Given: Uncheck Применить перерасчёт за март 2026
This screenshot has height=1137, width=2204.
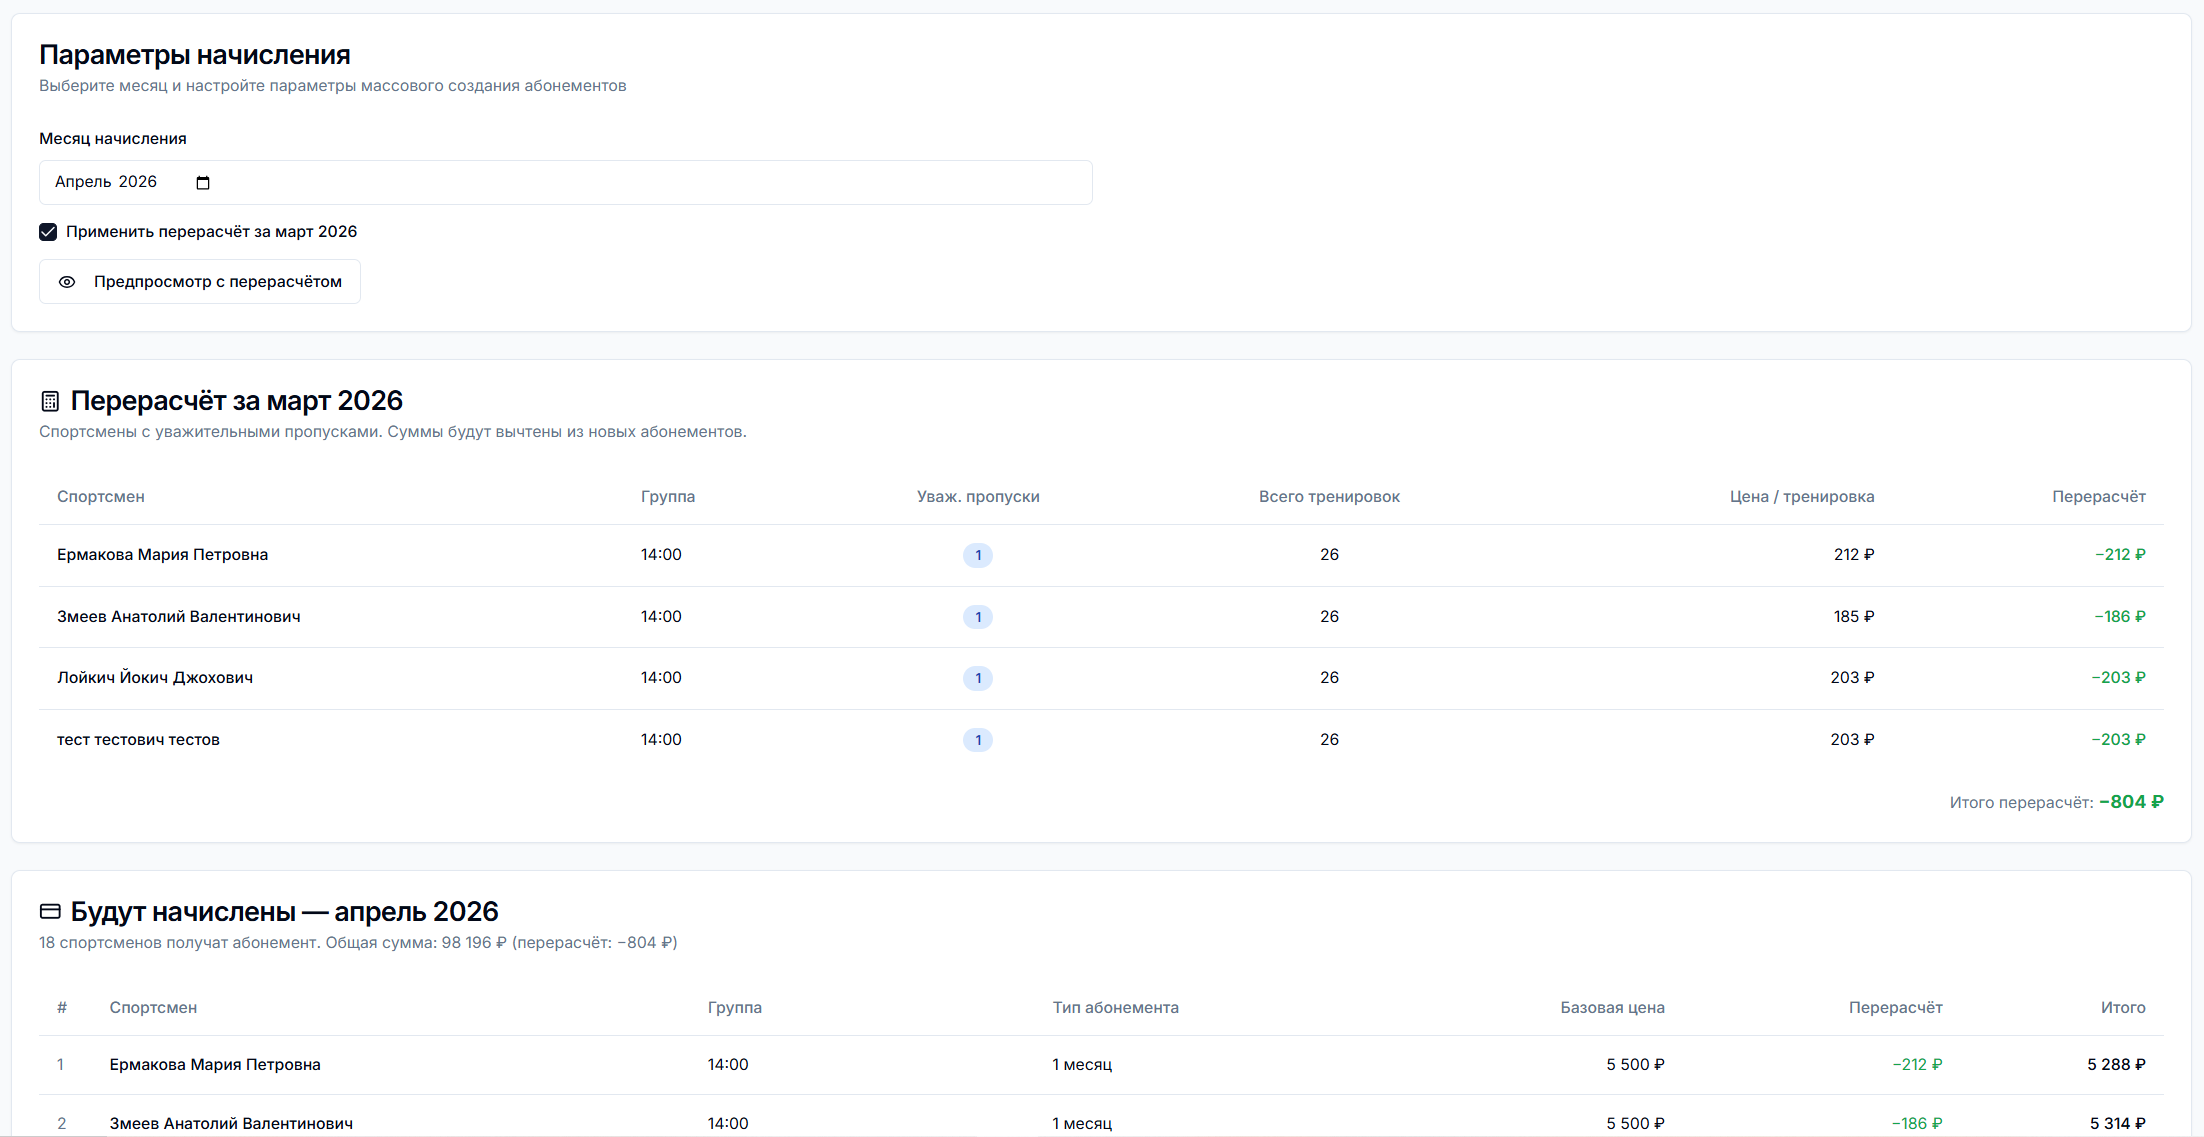Looking at the screenshot, I should pos(48,232).
